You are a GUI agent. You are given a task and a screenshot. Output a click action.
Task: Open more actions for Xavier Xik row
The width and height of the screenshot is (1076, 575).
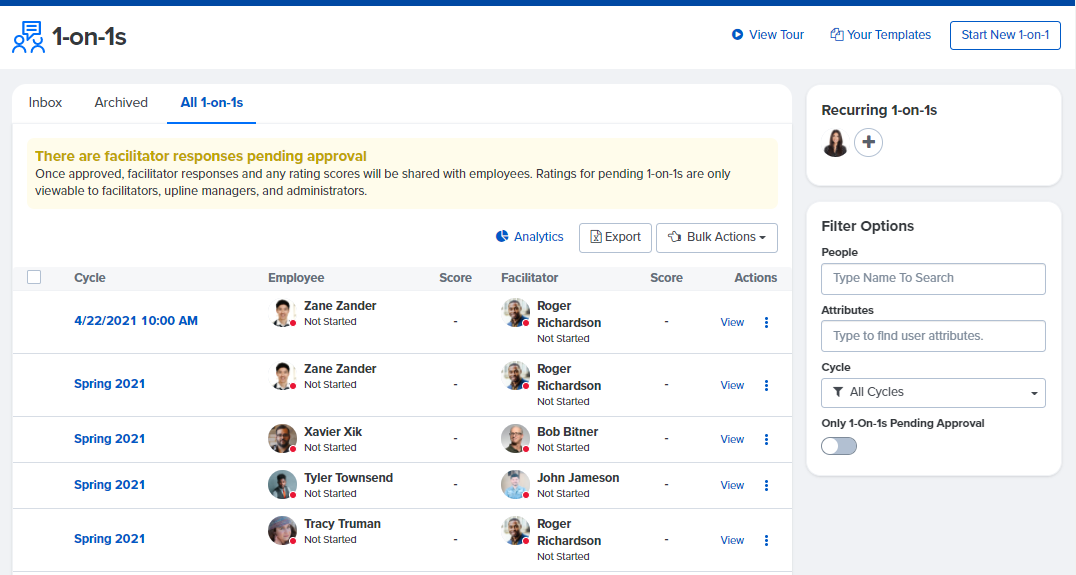pyautogui.click(x=767, y=439)
